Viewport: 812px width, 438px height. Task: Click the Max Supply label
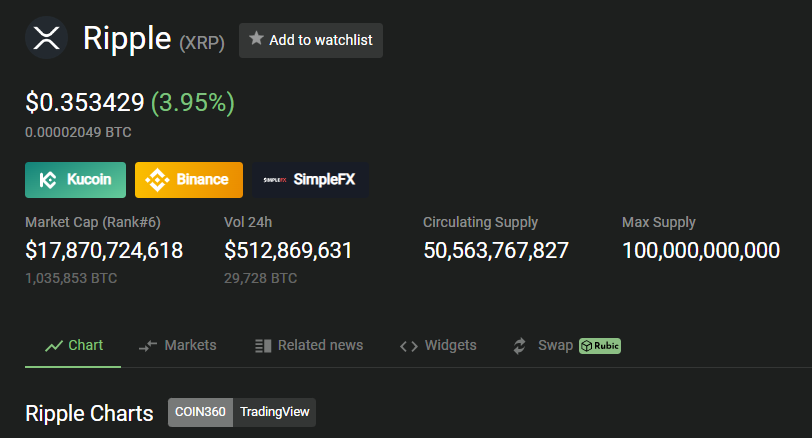pyautogui.click(x=659, y=223)
